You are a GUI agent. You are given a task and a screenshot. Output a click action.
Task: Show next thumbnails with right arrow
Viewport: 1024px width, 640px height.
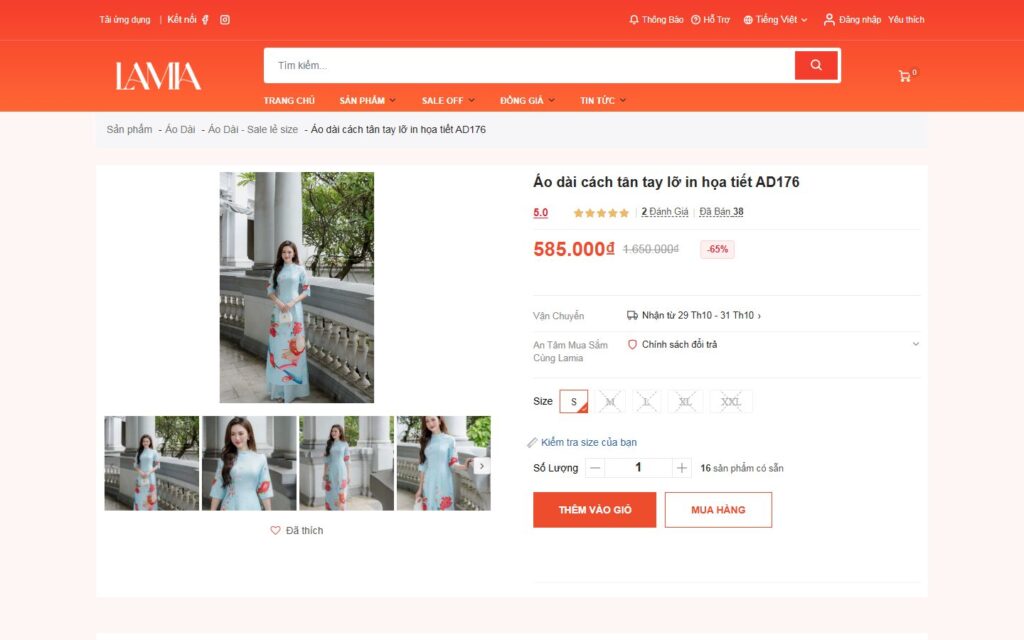(482, 466)
